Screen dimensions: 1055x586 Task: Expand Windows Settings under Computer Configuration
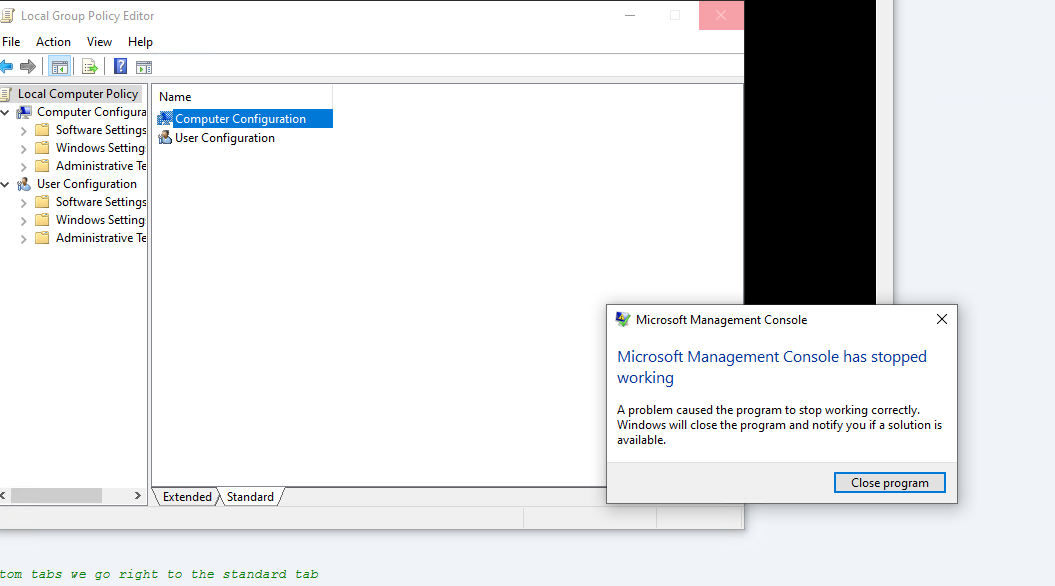point(24,149)
